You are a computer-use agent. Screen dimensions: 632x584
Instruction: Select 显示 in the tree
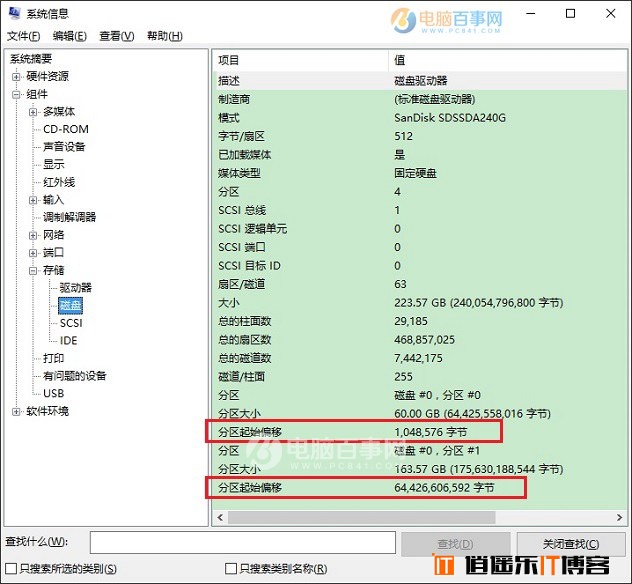[x=54, y=164]
